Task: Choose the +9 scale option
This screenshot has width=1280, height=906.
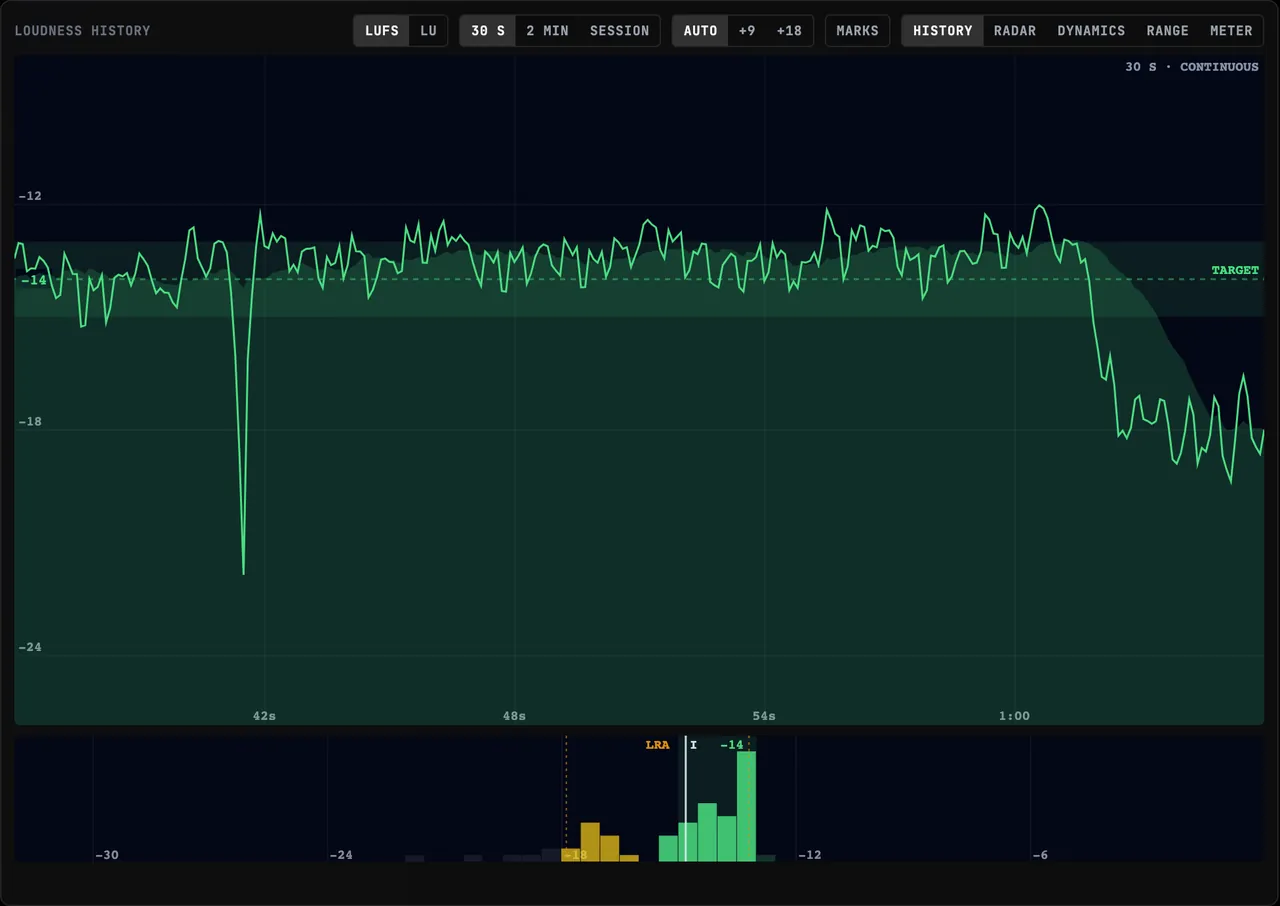Action: click(x=747, y=31)
